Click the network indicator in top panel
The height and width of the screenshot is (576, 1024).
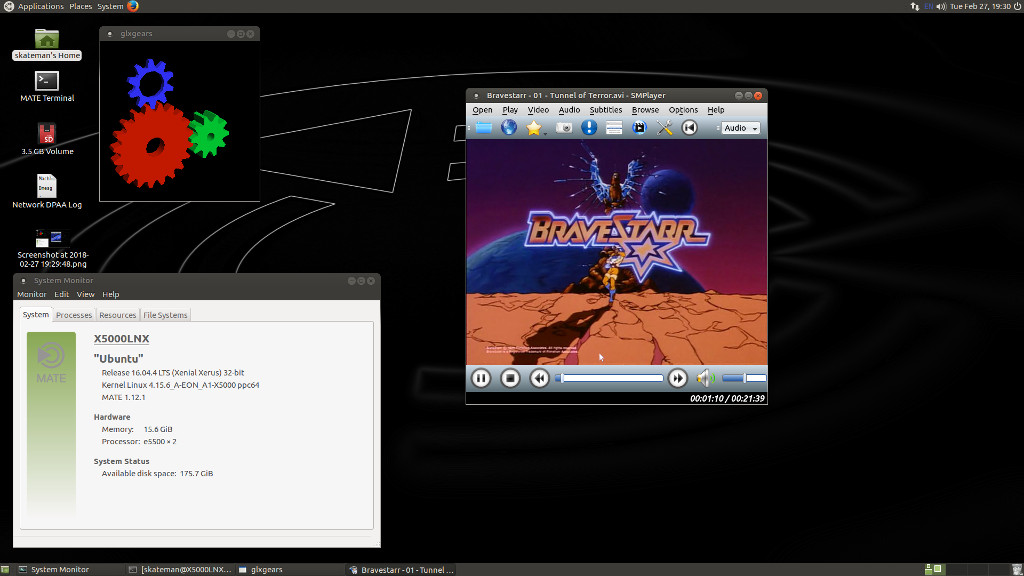point(914,6)
